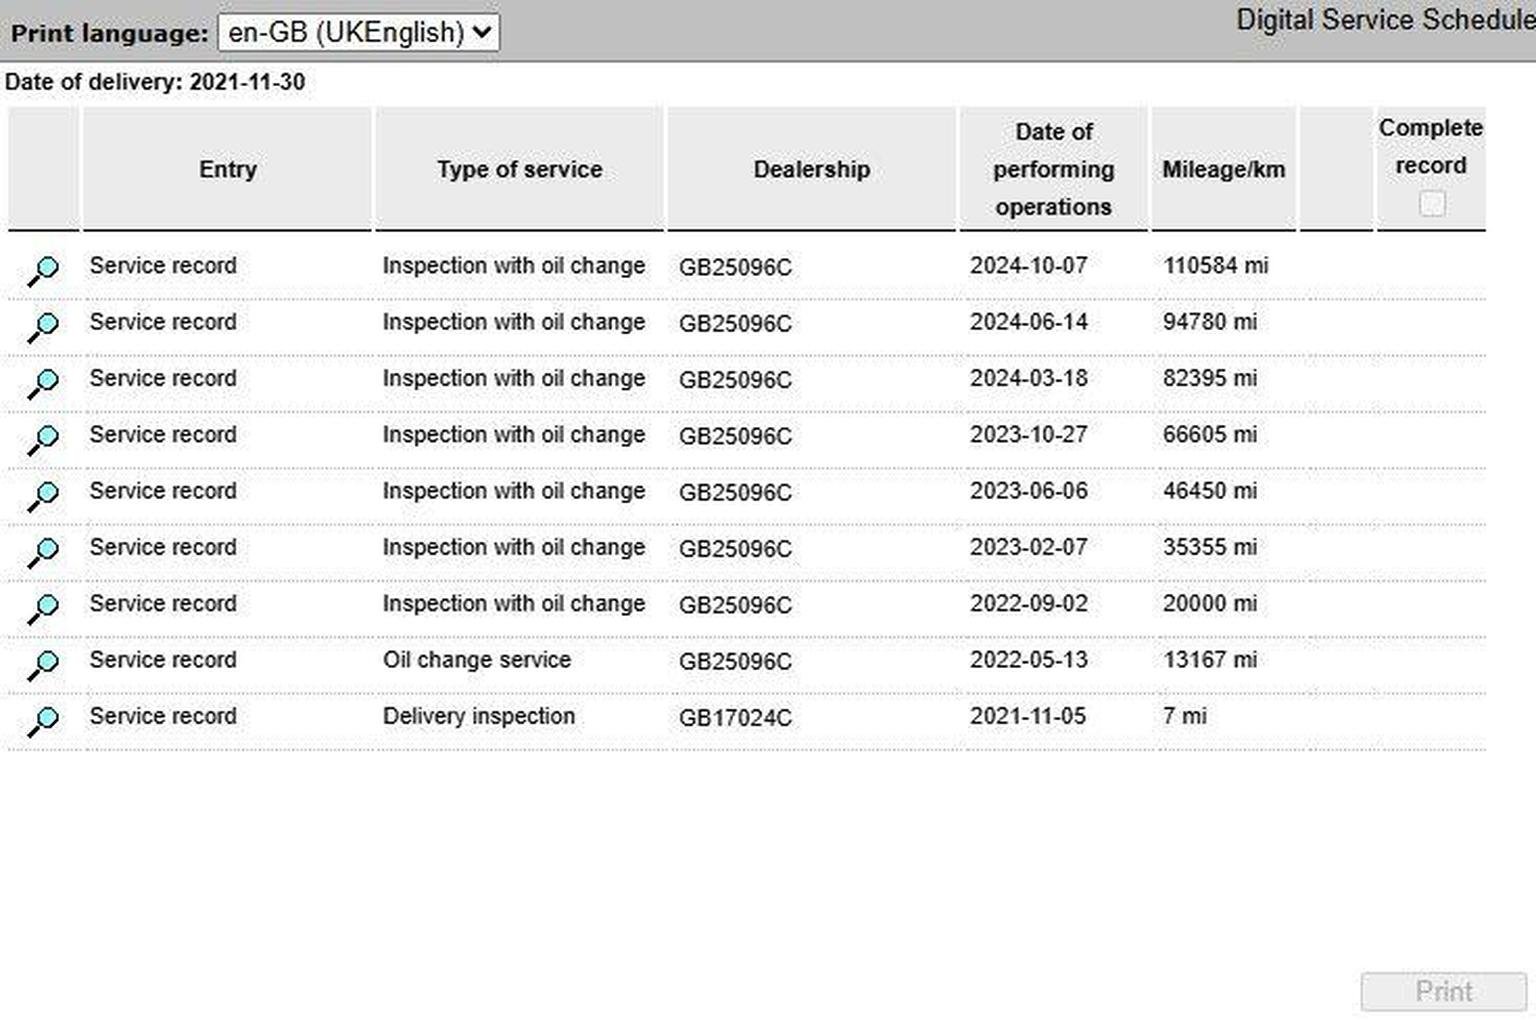Select mileage value 7 mi

pos(1185,716)
